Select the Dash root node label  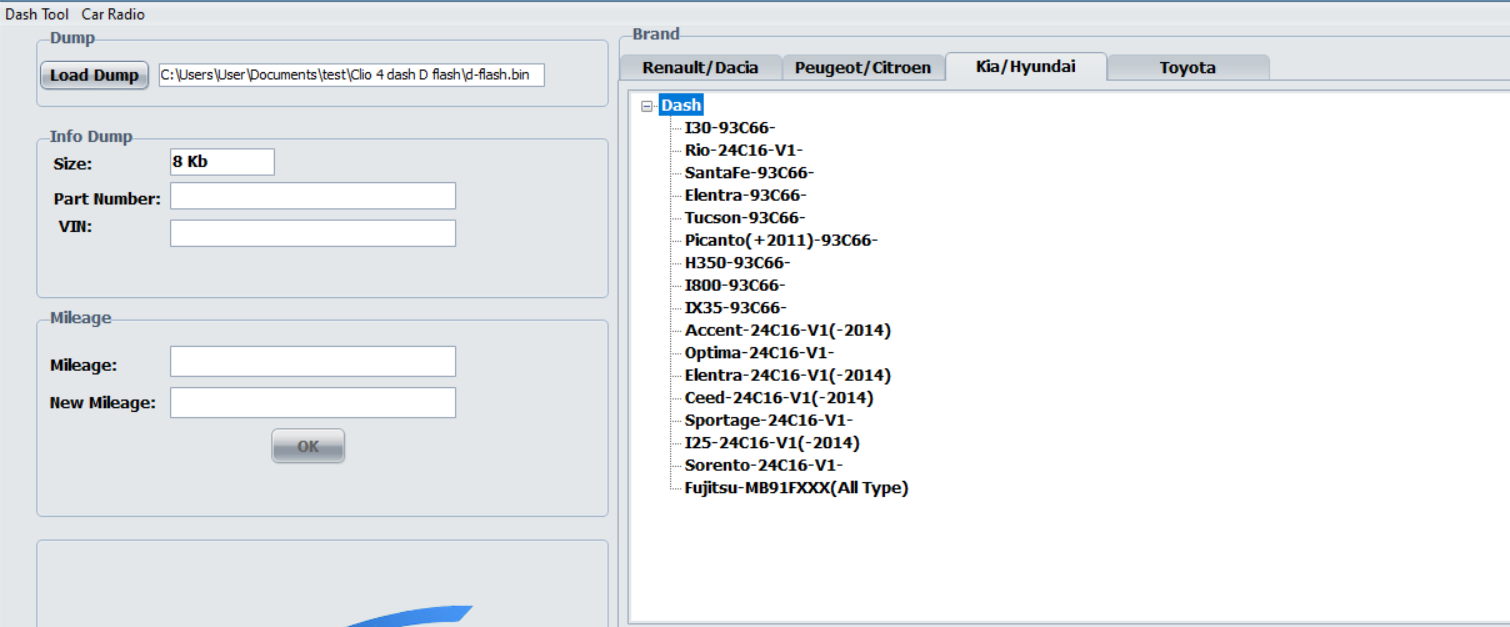click(681, 105)
